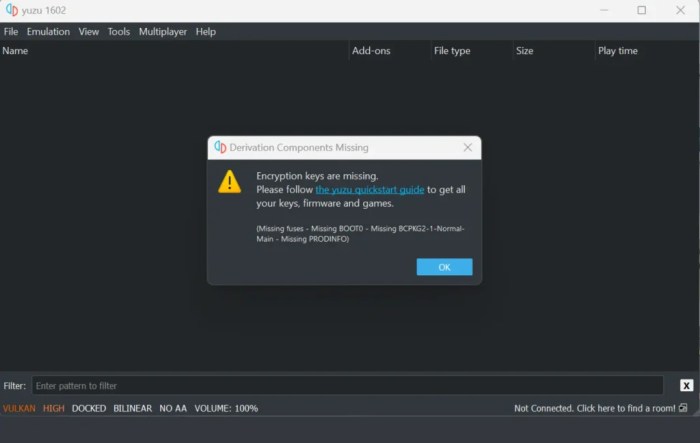The height and width of the screenshot is (443, 700).
Task: Toggle the DOCKED mode status button
Action: 89,408
